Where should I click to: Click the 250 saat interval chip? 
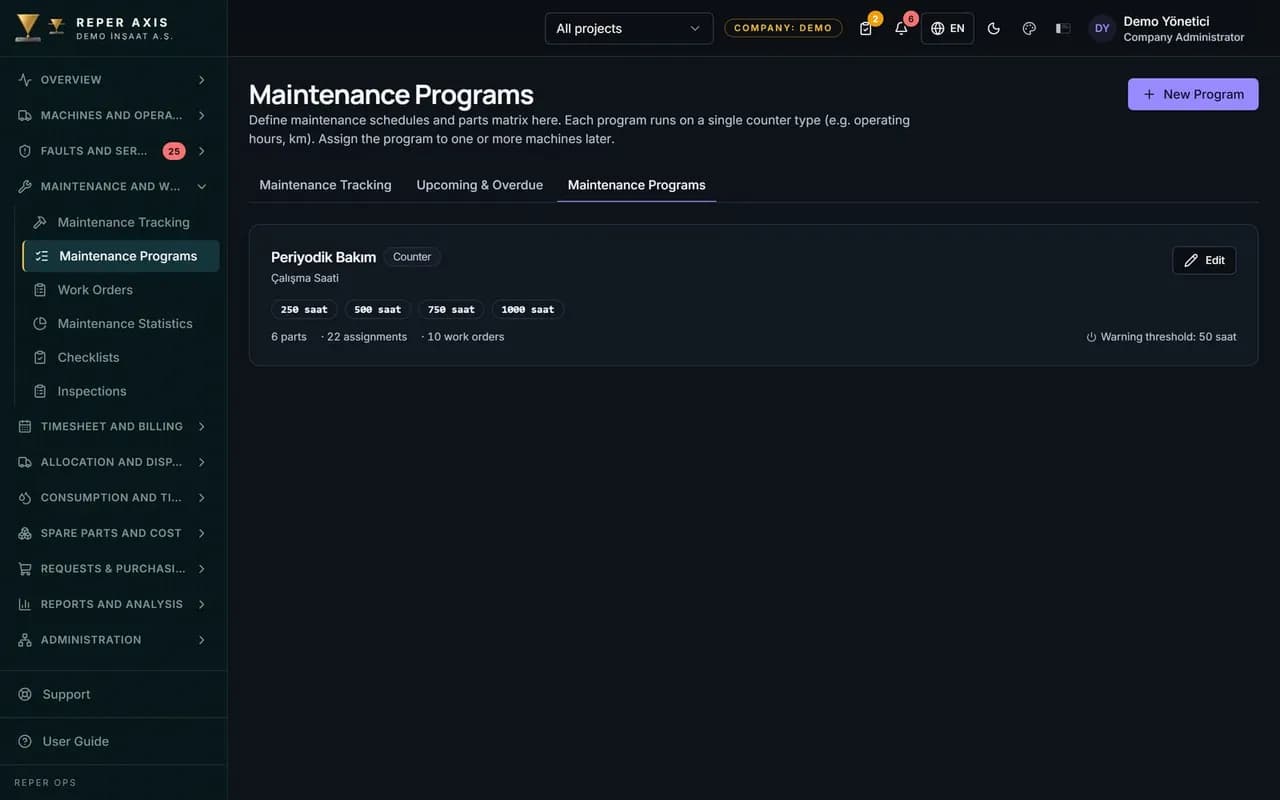click(304, 310)
